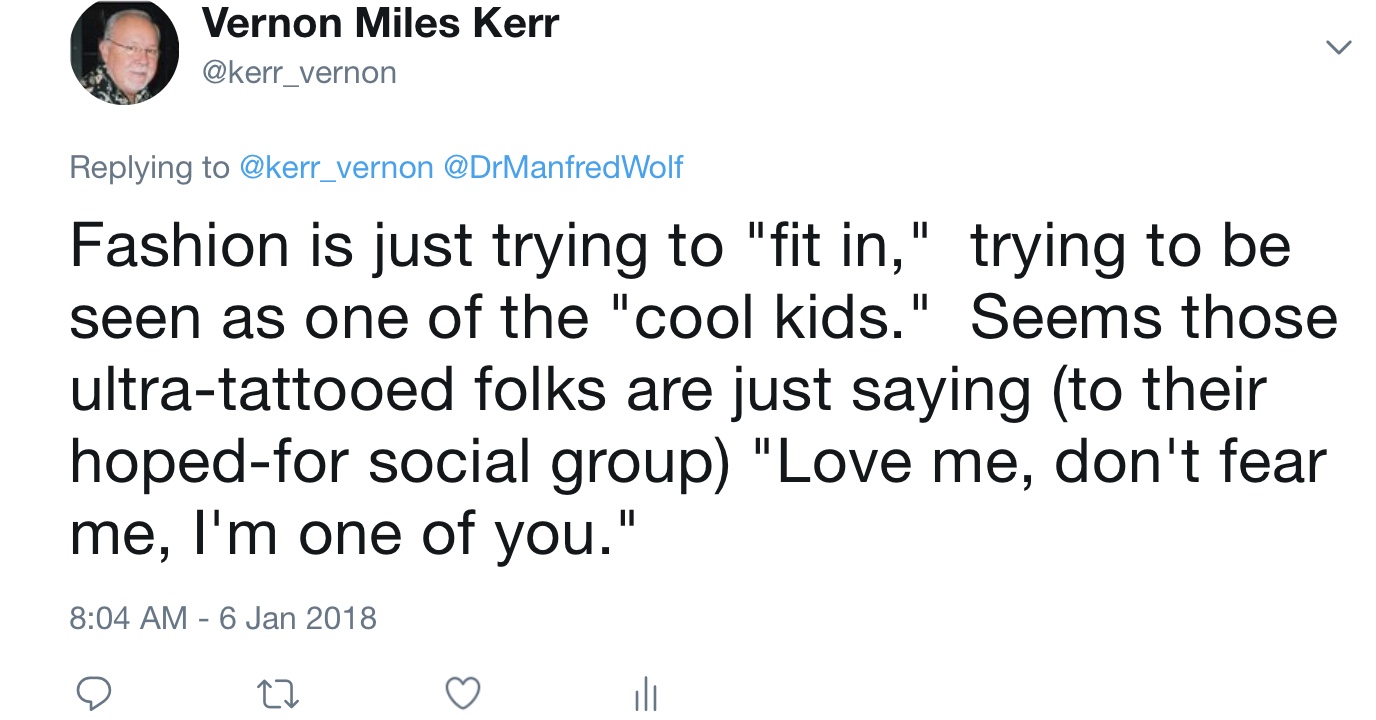Like the tweet with the heart icon
Screen dimensions: 1376x720
click(462, 693)
